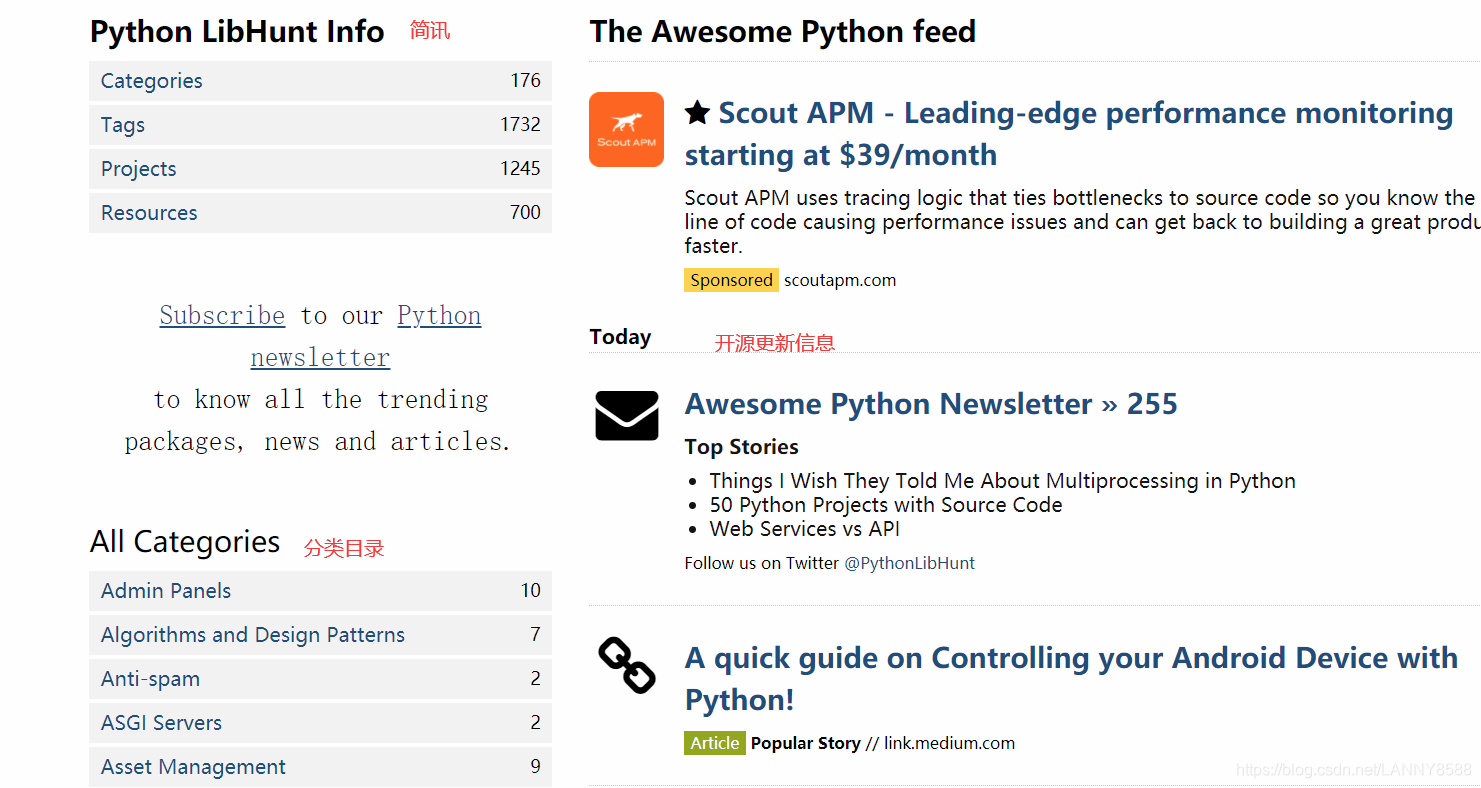Select 'Things I Wish They Told Me About Multiprocessing' story
The image size is (1481, 788).
1003,481
